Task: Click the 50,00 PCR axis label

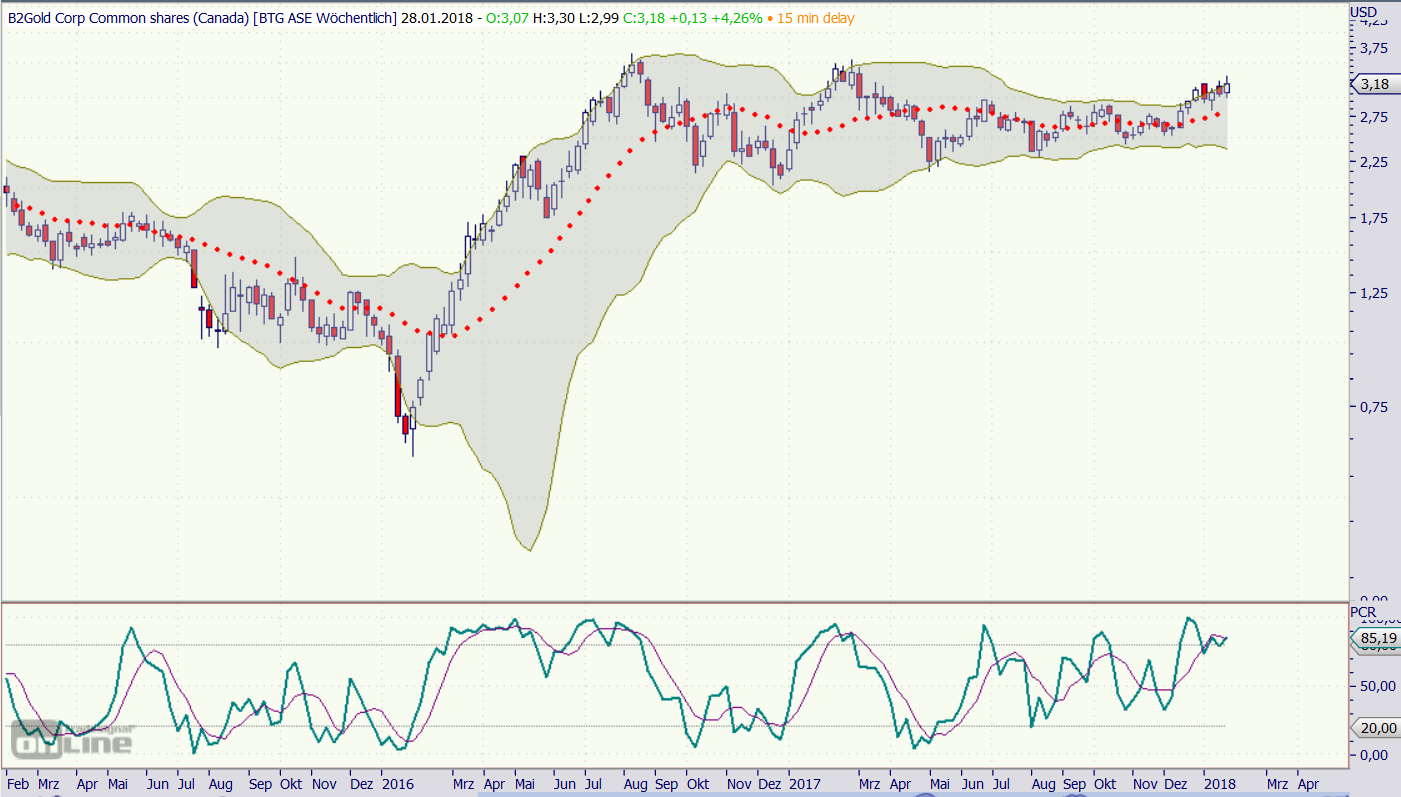Action: 1369,686
